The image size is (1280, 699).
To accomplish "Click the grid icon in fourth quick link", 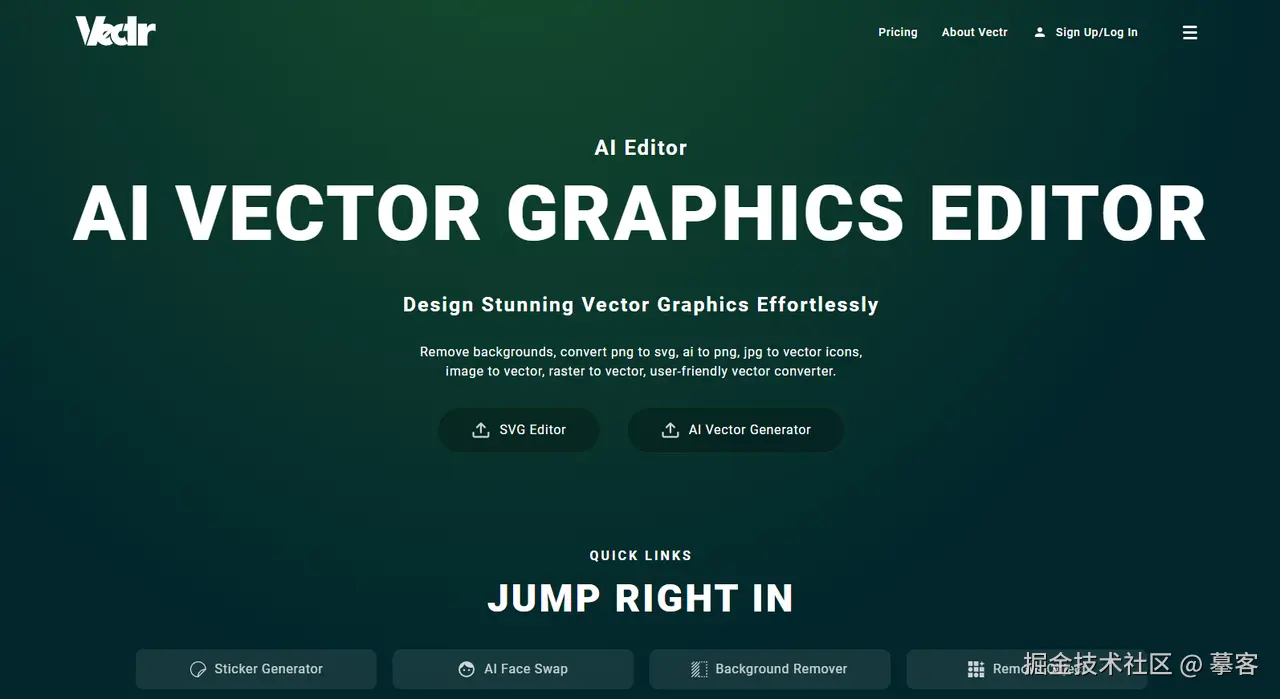I will point(976,669).
